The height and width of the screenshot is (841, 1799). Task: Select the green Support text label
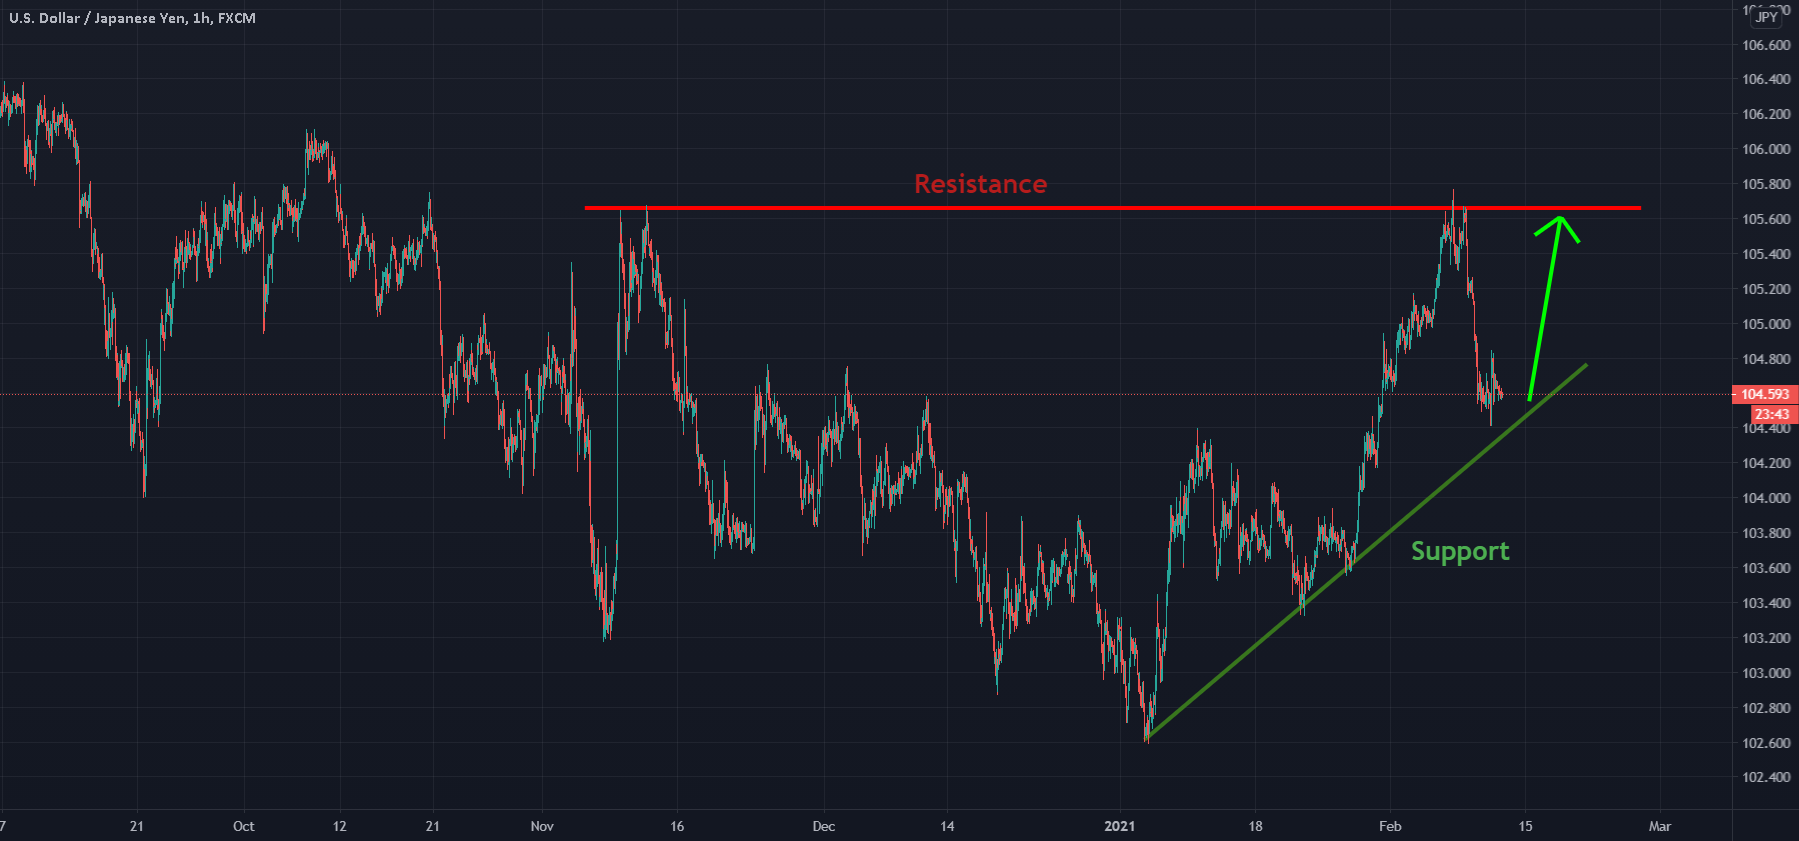point(1460,551)
